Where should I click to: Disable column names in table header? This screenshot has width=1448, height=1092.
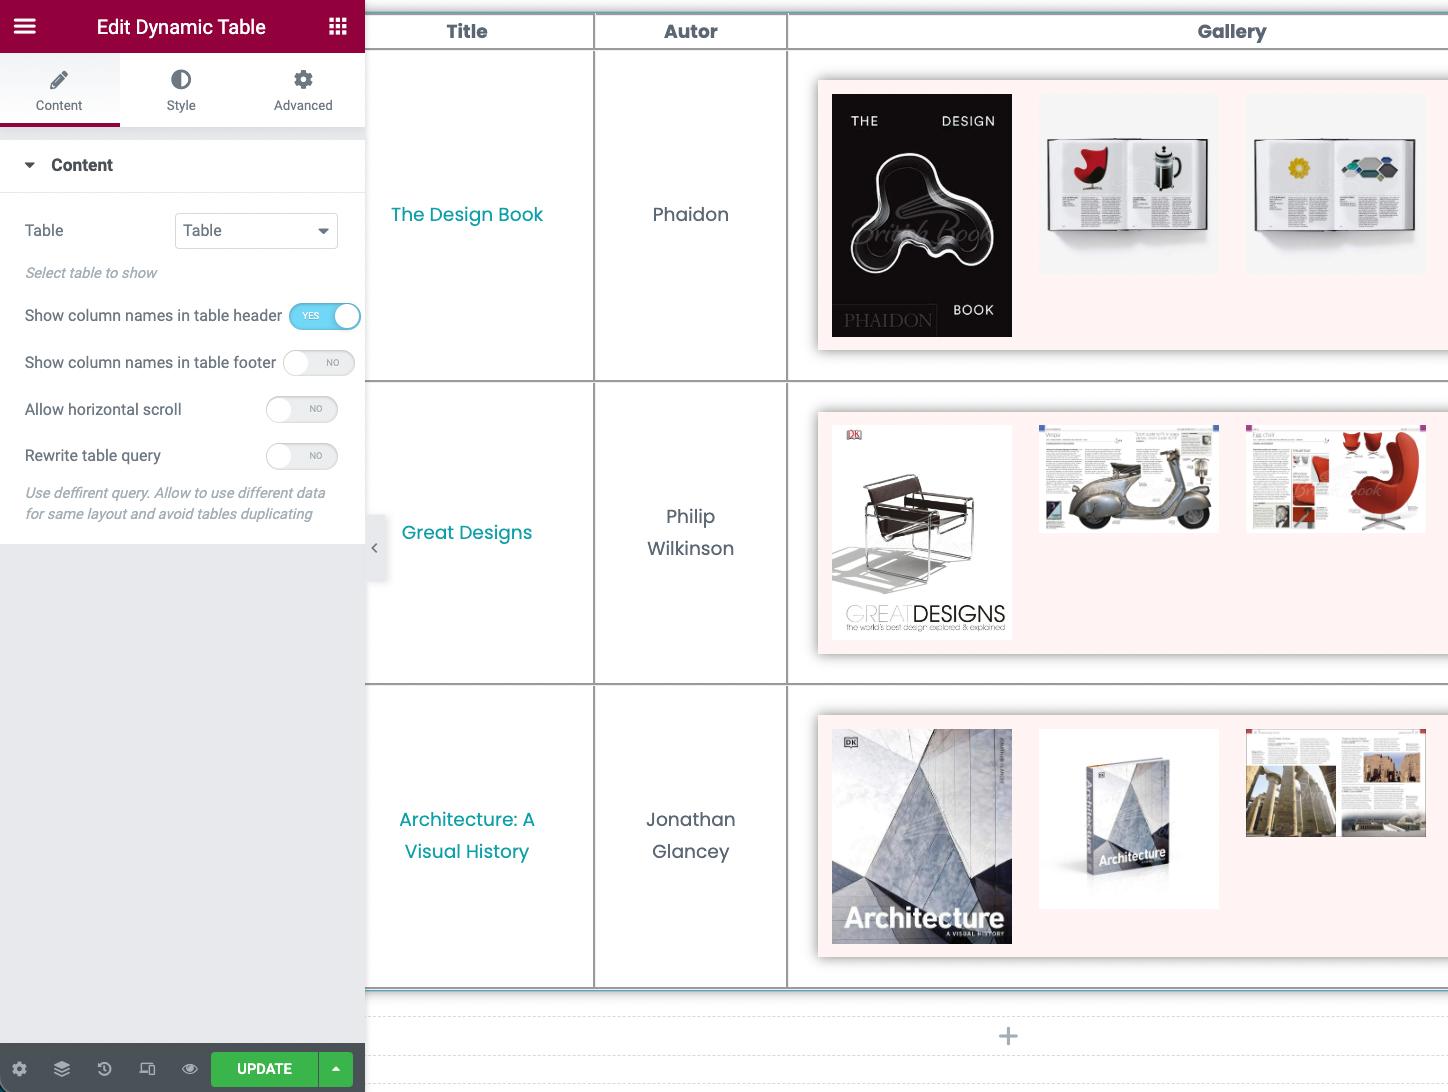(x=324, y=316)
